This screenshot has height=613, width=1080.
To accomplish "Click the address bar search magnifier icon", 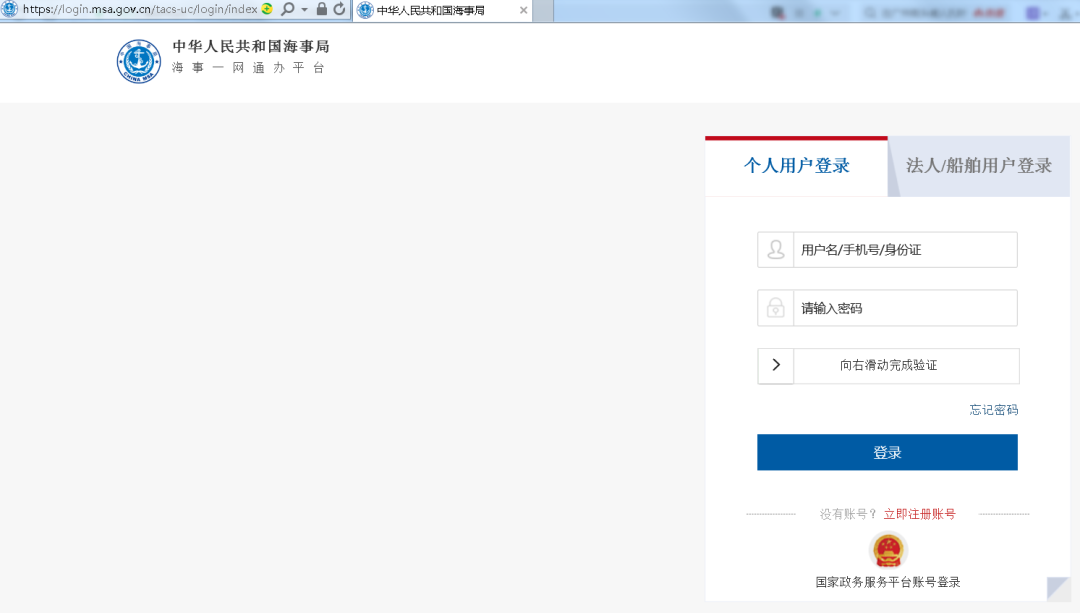I will pos(287,9).
